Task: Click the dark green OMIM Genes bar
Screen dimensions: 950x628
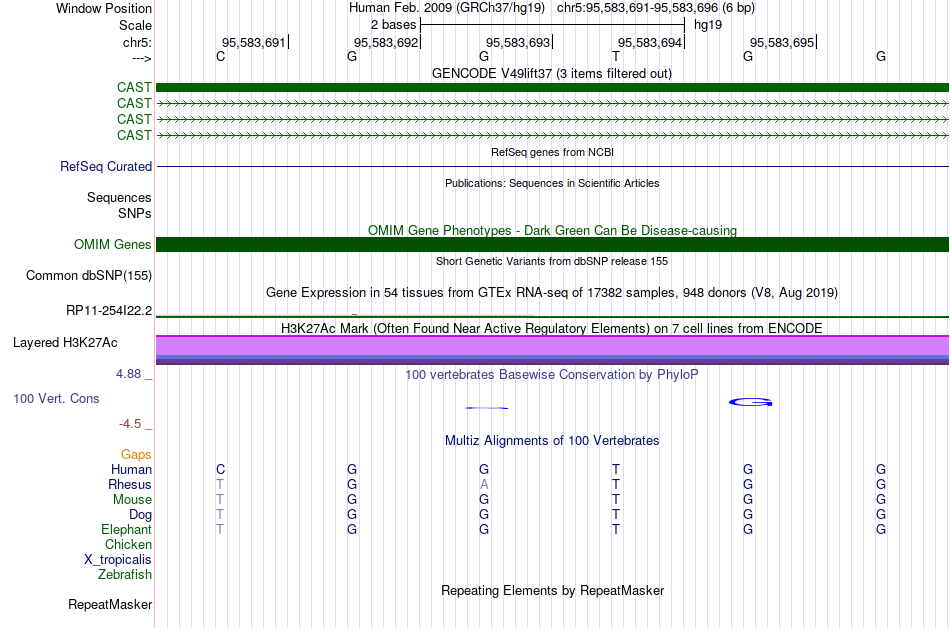Action: click(552, 245)
